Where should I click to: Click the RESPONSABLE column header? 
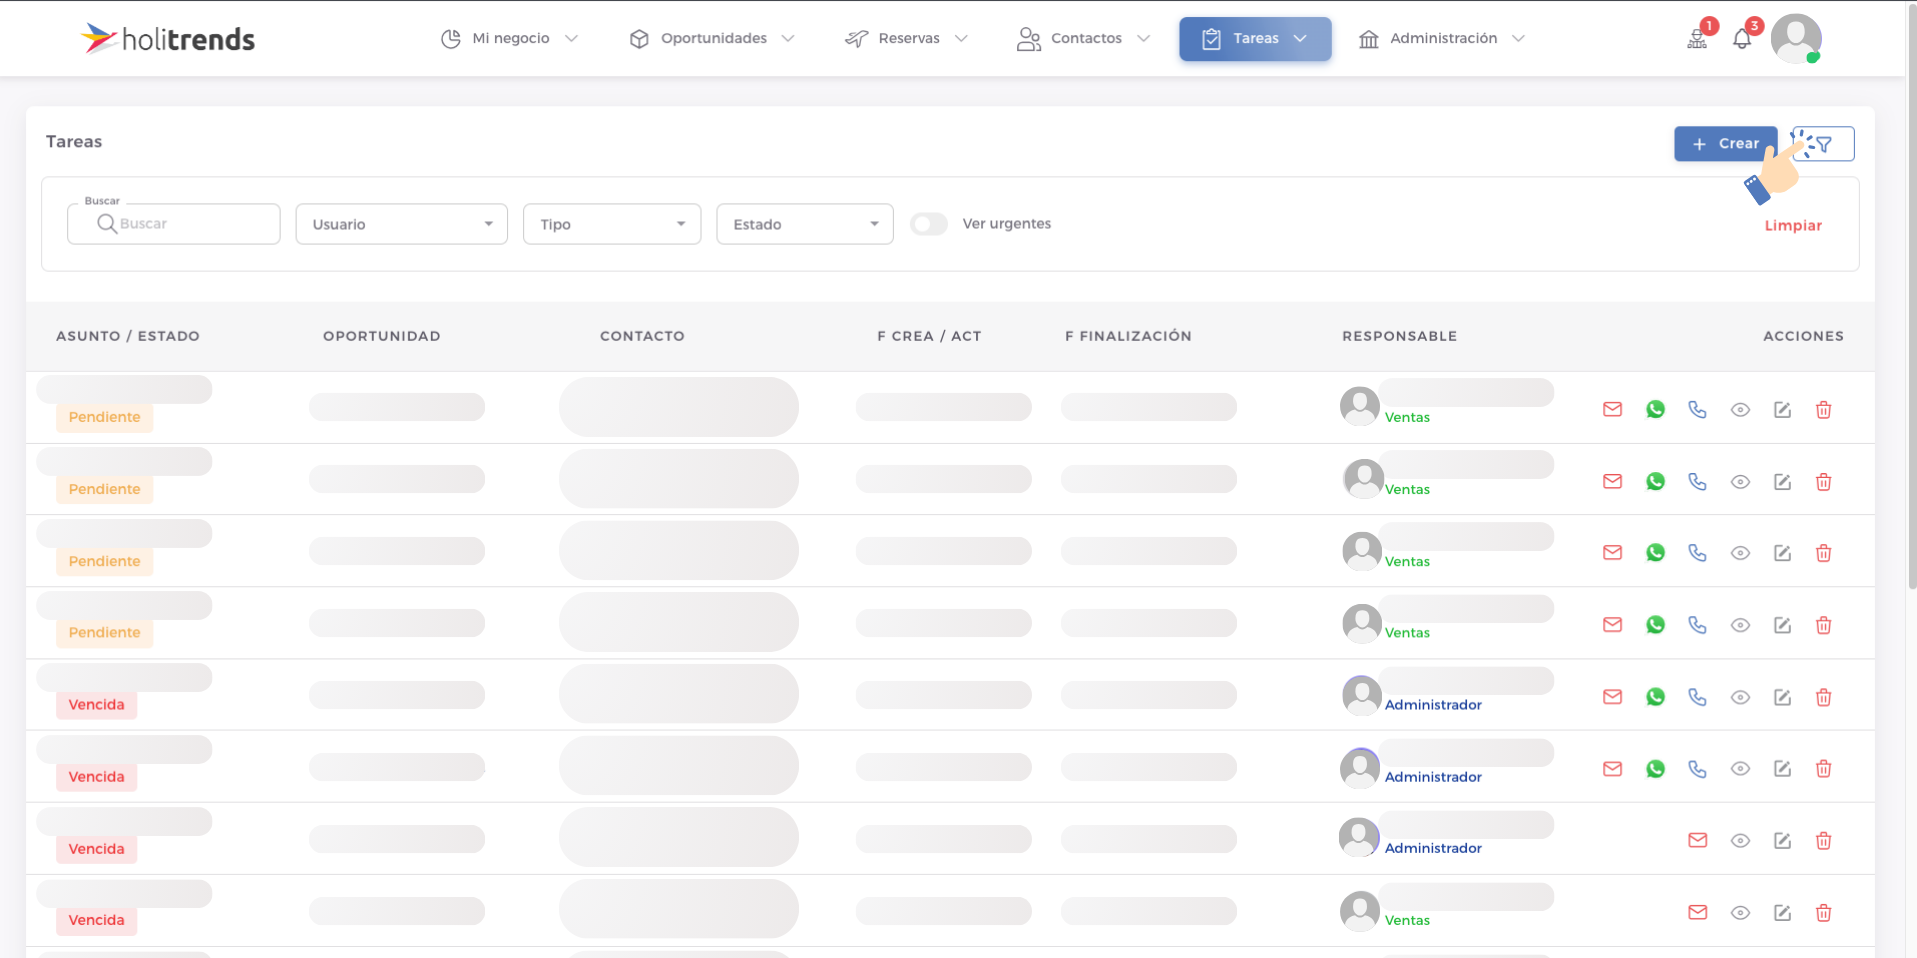tap(1399, 336)
